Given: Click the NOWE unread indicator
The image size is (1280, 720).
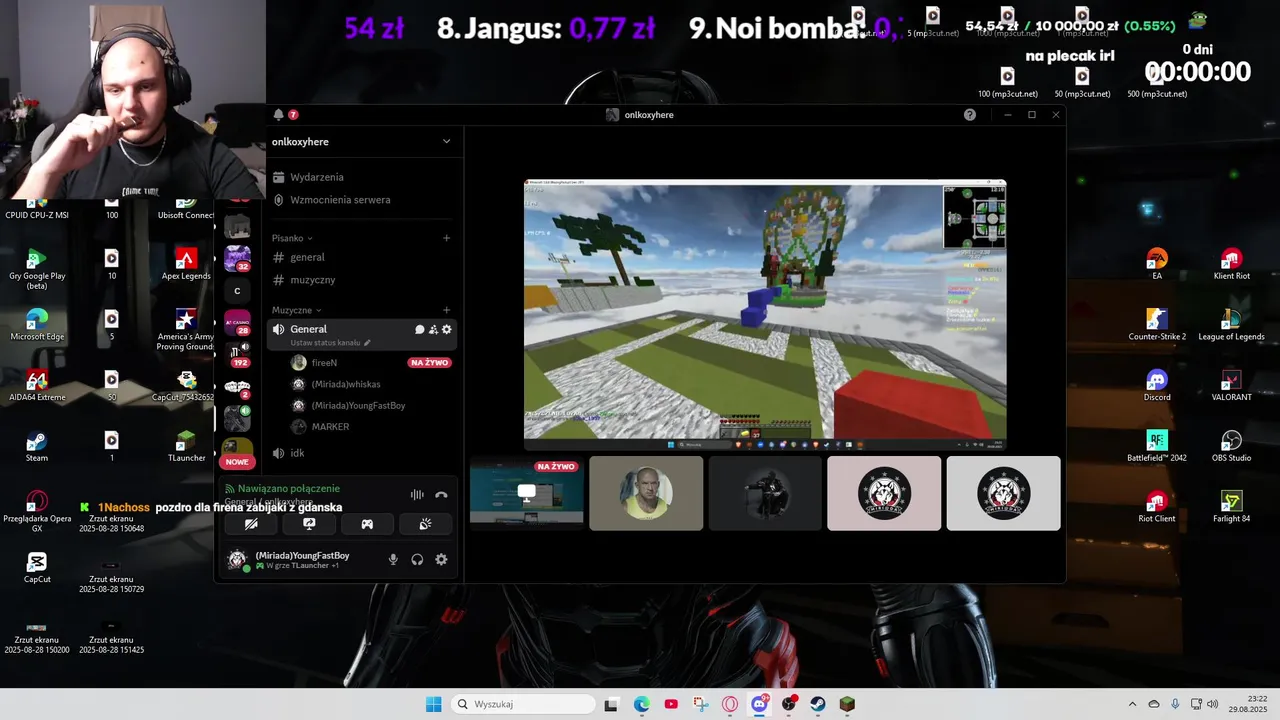Looking at the screenshot, I should [x=237, y=462].
